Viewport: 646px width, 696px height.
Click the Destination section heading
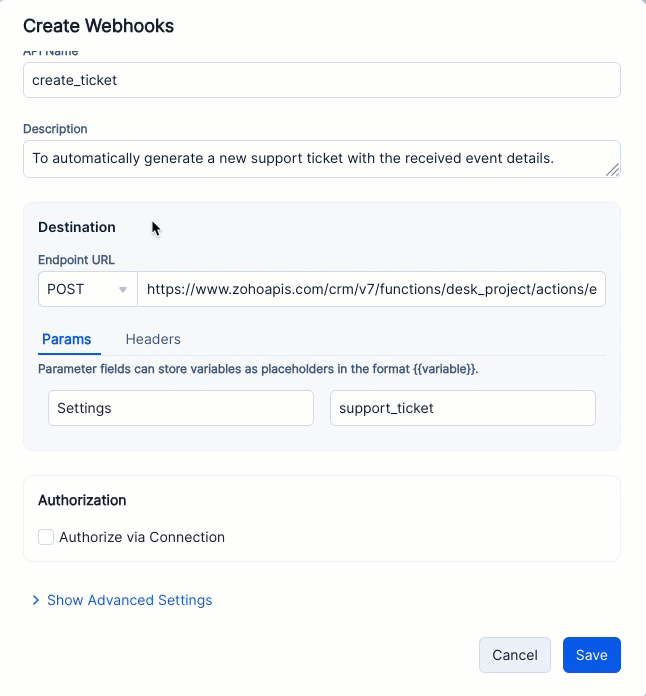77,227
